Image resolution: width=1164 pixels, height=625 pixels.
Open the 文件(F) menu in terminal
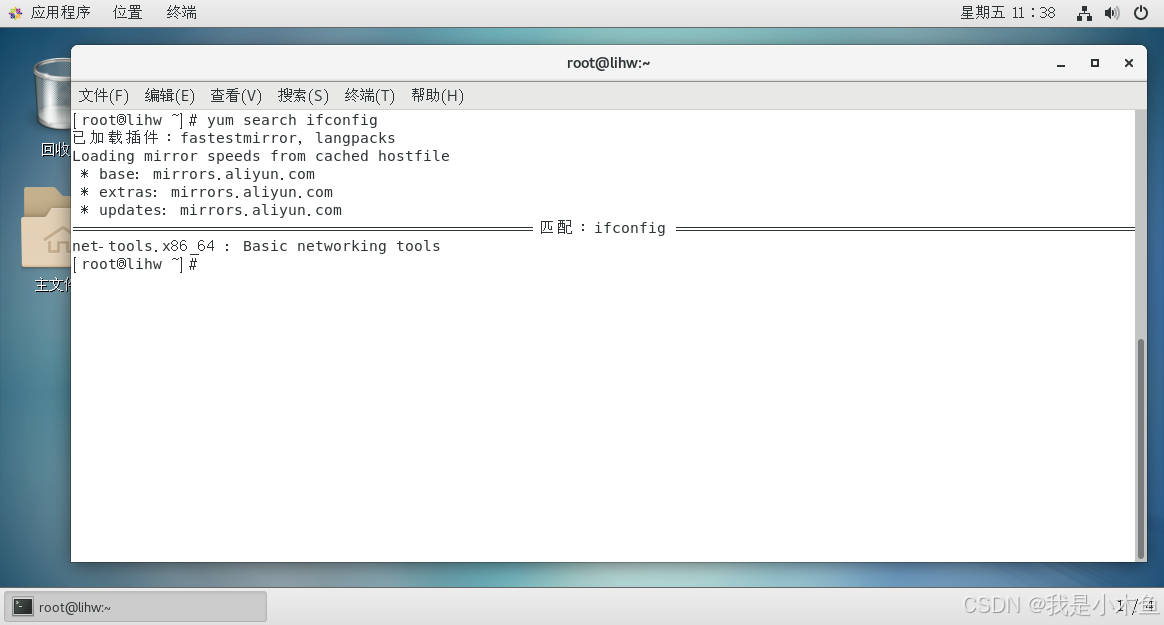click(103, 96)
